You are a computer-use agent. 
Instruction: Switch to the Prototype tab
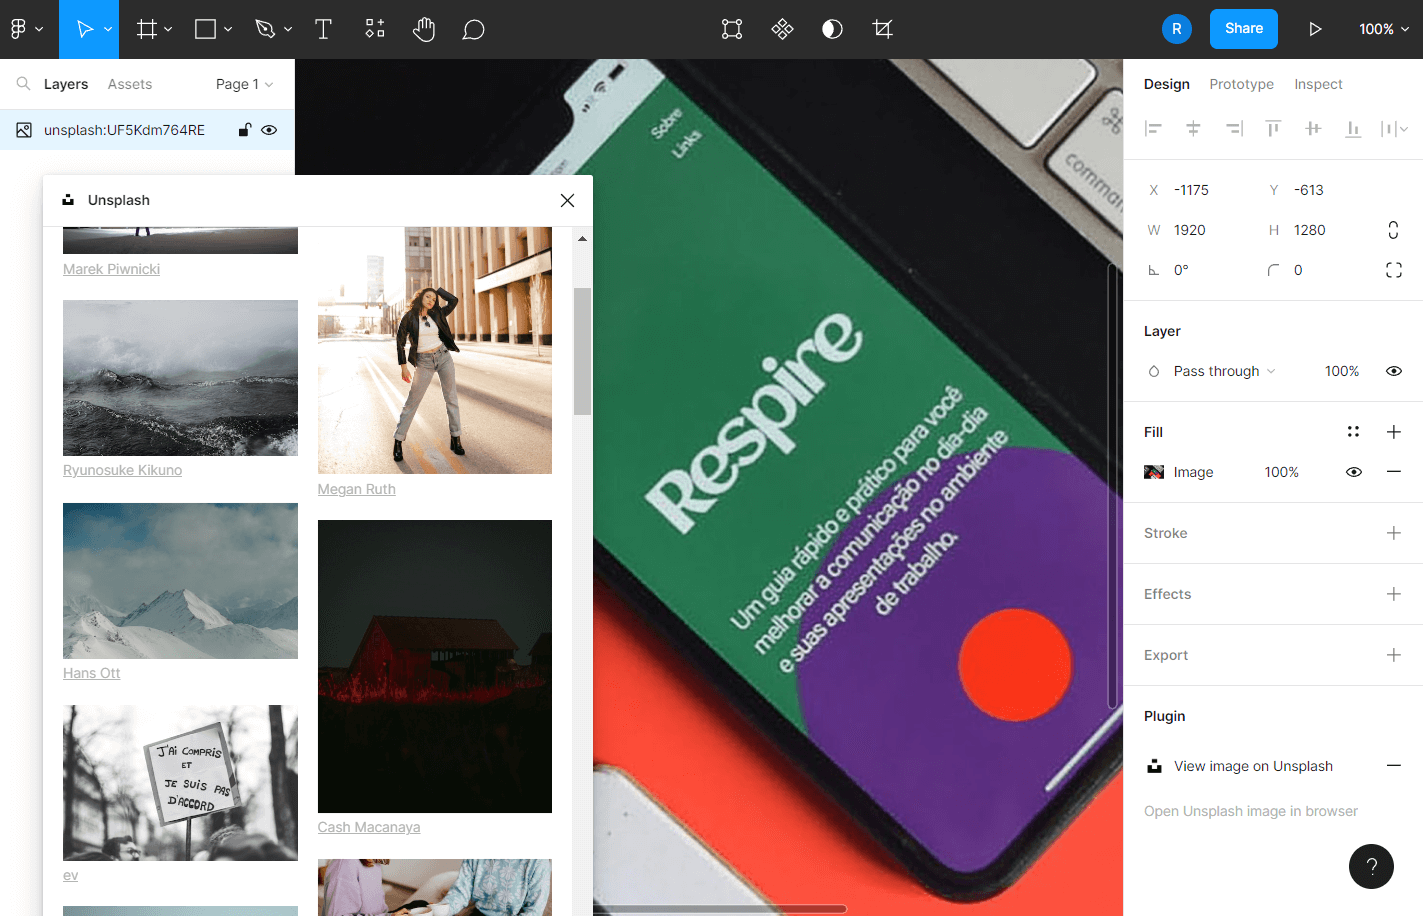point(1241,84)
